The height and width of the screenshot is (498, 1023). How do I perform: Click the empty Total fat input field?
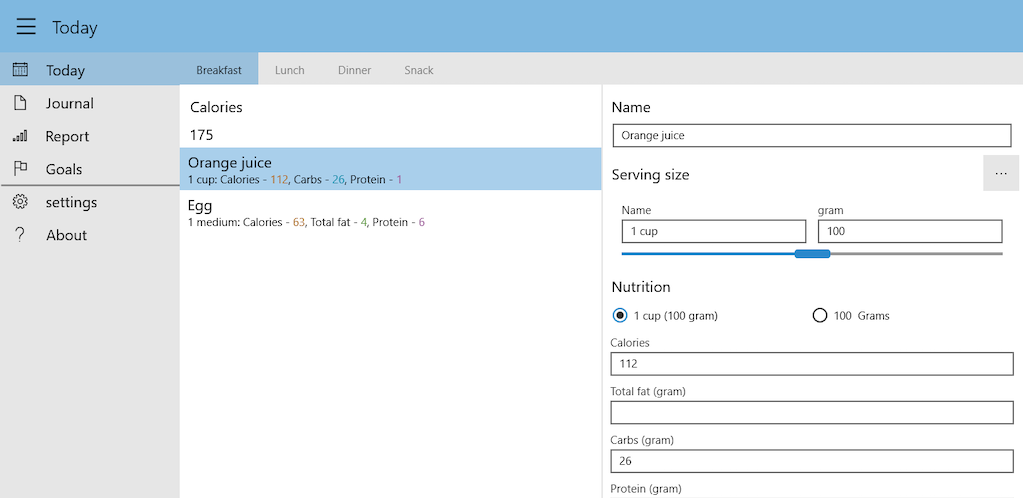pyautogui.click(x=811, y=412)
